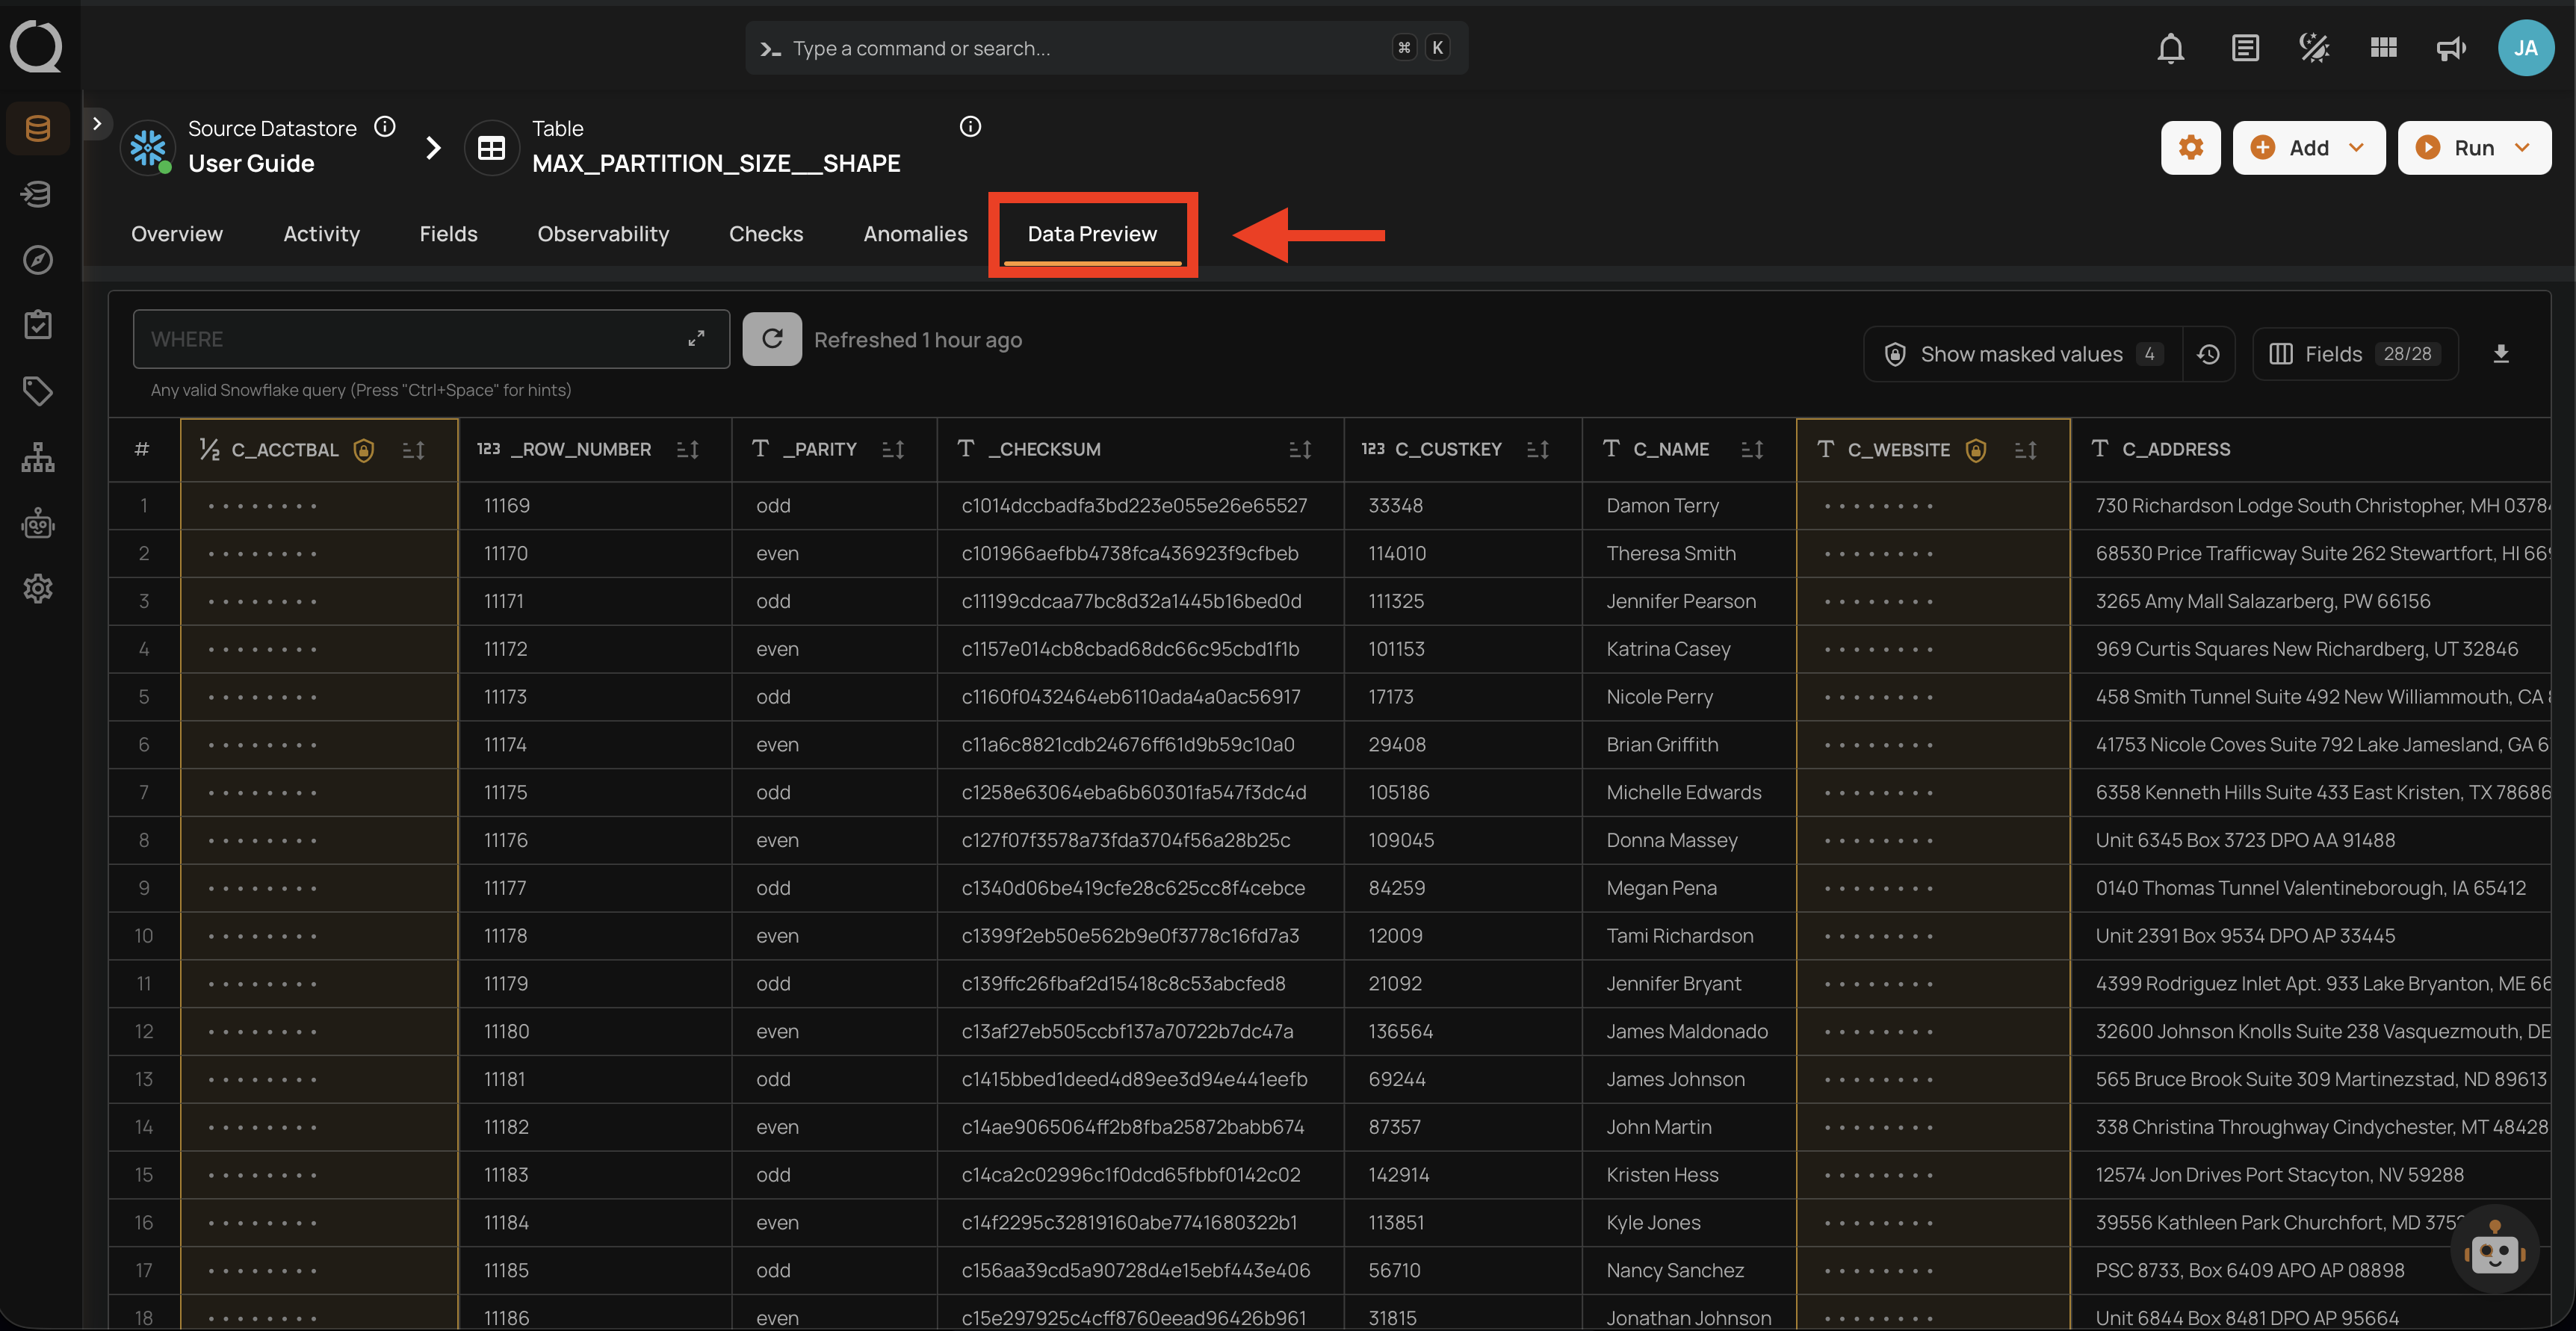2576x1331 pixels.
Task: Download the previewed data via export icon
Action: click(2501, 353)
